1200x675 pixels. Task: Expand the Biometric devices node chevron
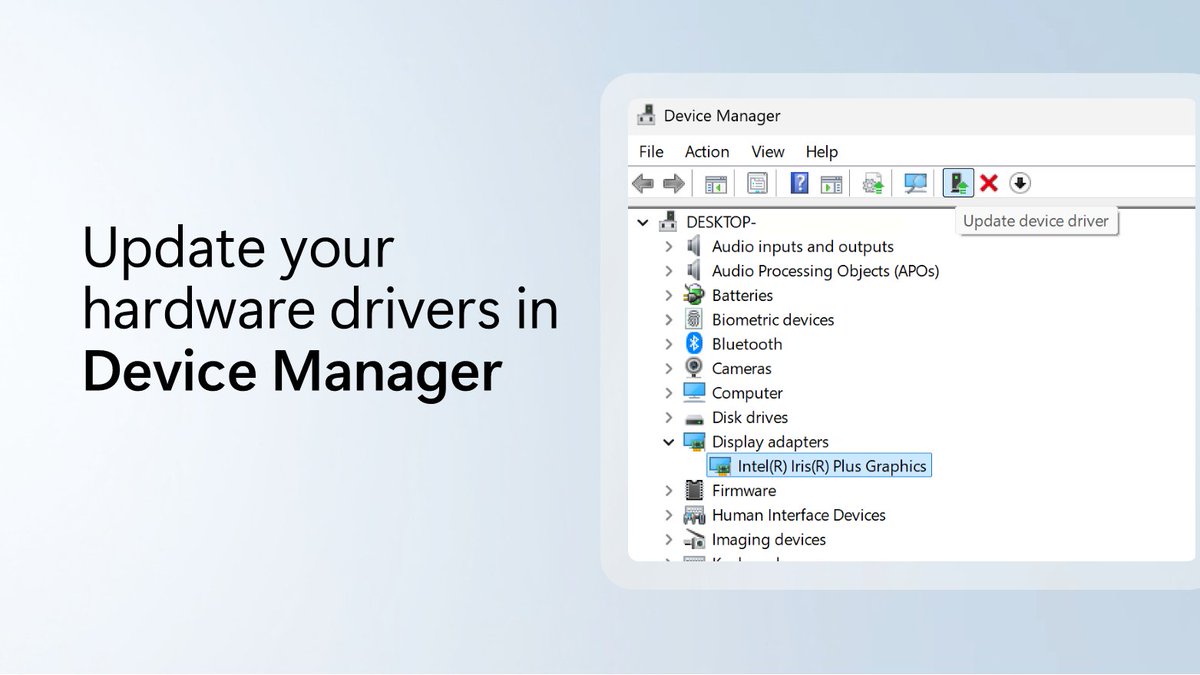[x=669, y=320]
